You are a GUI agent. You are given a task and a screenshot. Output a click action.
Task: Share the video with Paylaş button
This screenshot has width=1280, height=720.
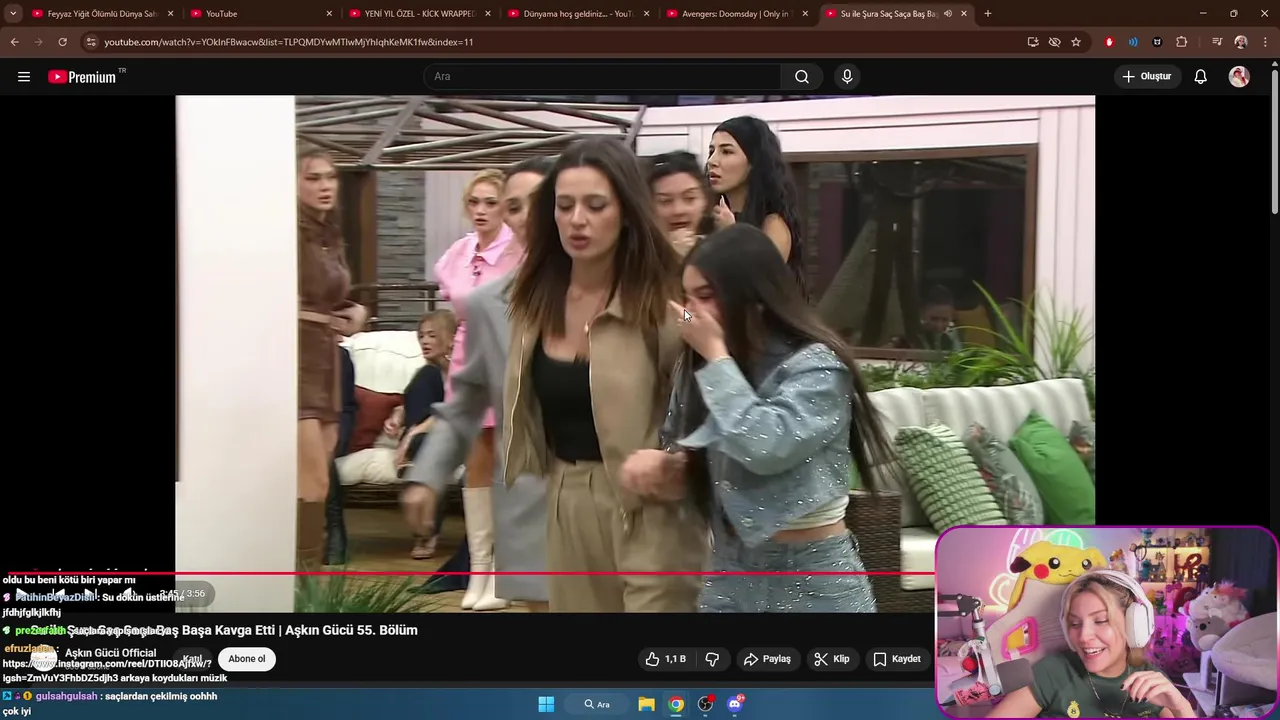(x=767, y=659)
